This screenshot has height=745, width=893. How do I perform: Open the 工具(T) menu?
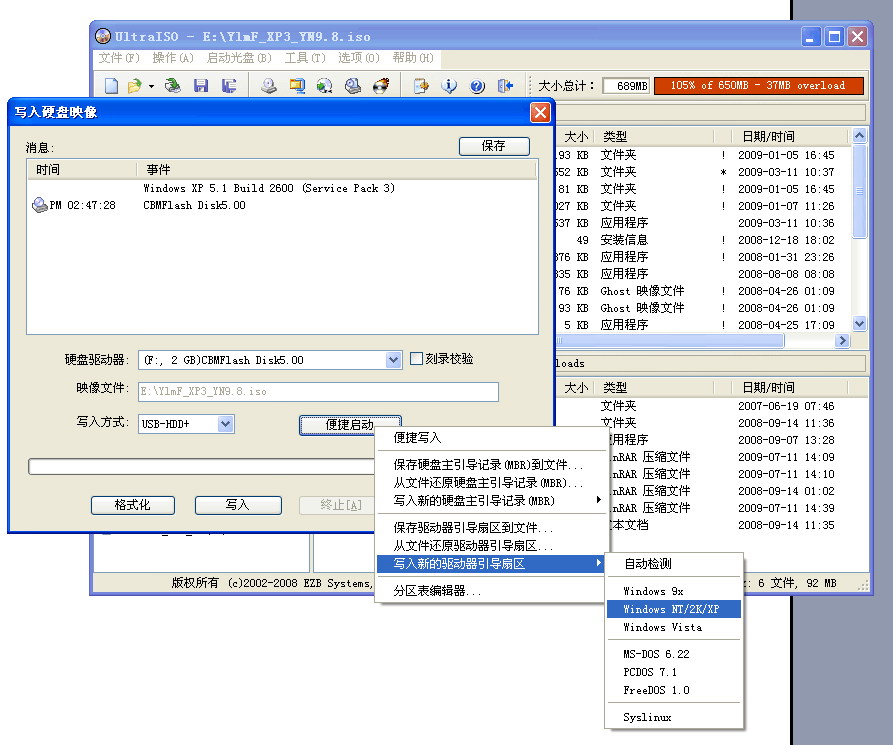pos(305,58)
